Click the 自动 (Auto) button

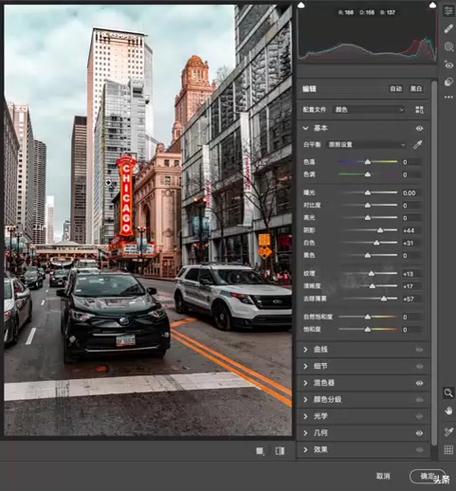click(396, 89)
